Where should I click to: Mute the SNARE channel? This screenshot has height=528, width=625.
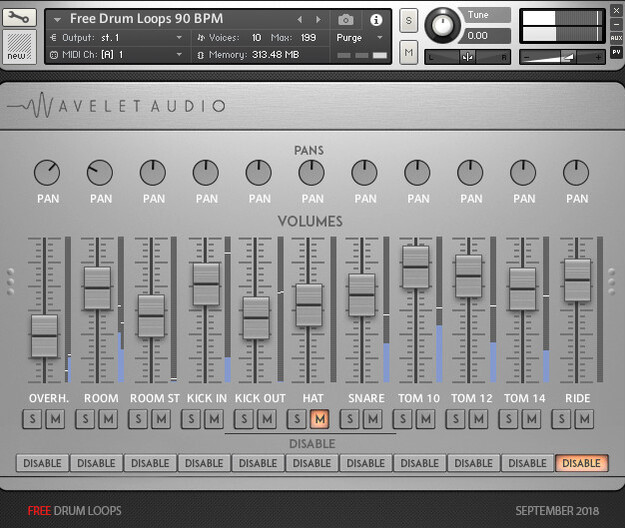[x=373, y=419]
